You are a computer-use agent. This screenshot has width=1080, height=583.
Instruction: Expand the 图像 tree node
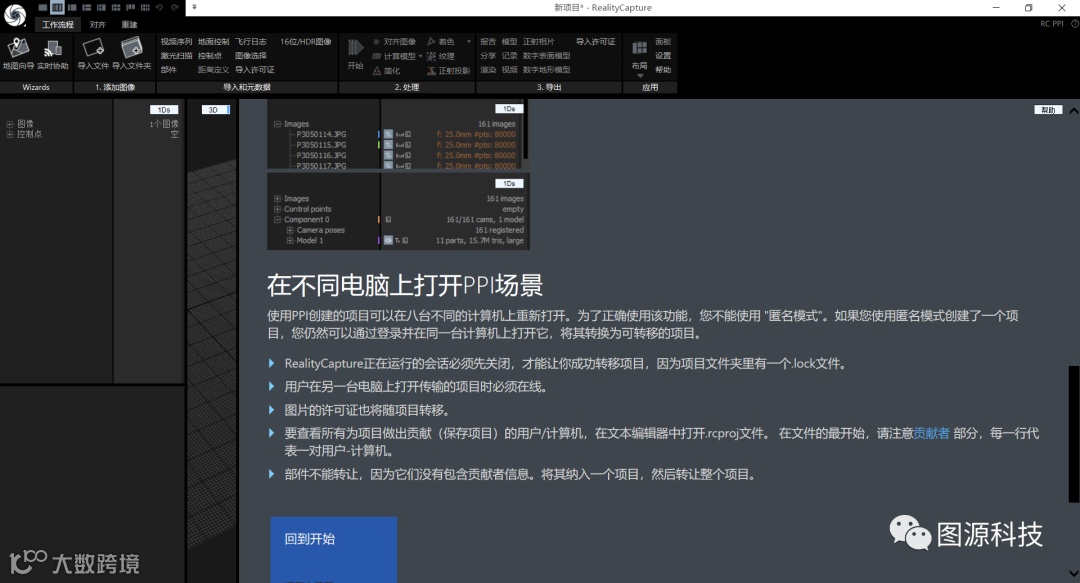point(10,124)
